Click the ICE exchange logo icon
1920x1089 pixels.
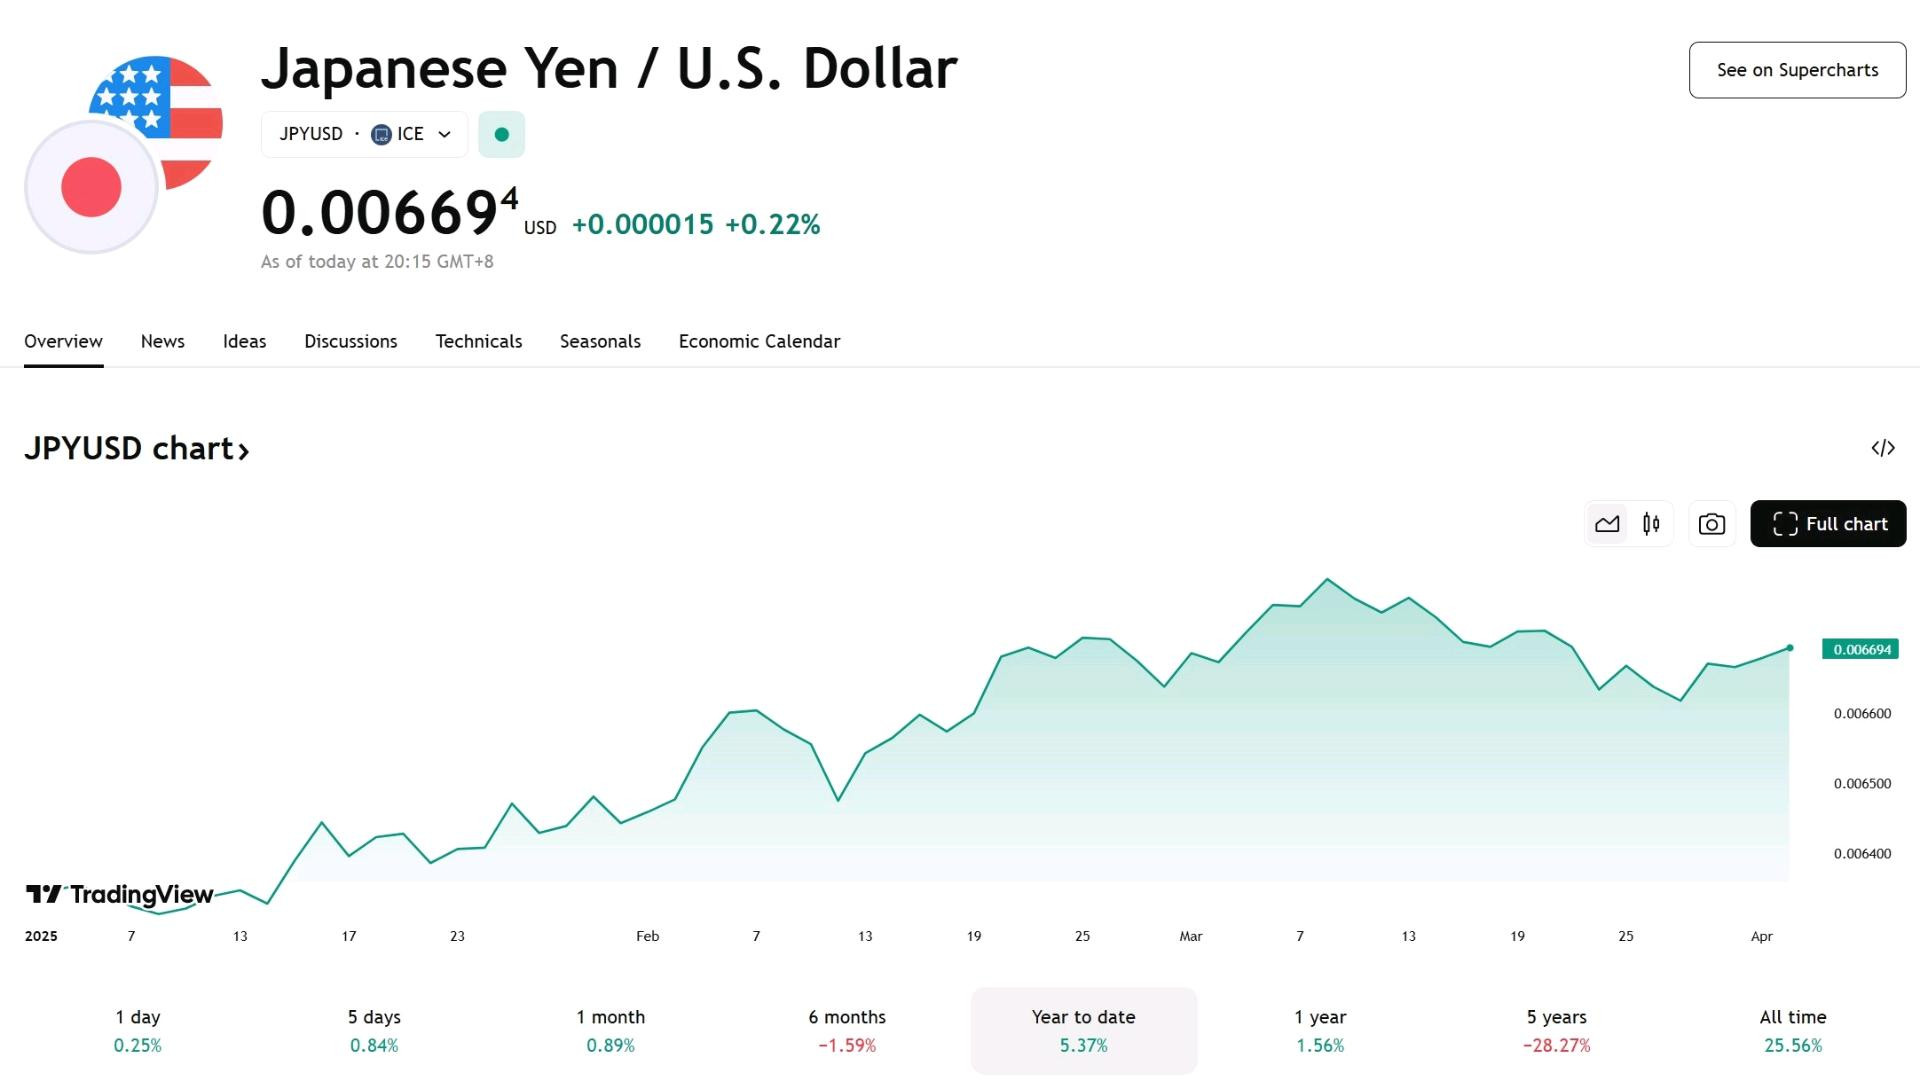(381, 134)
